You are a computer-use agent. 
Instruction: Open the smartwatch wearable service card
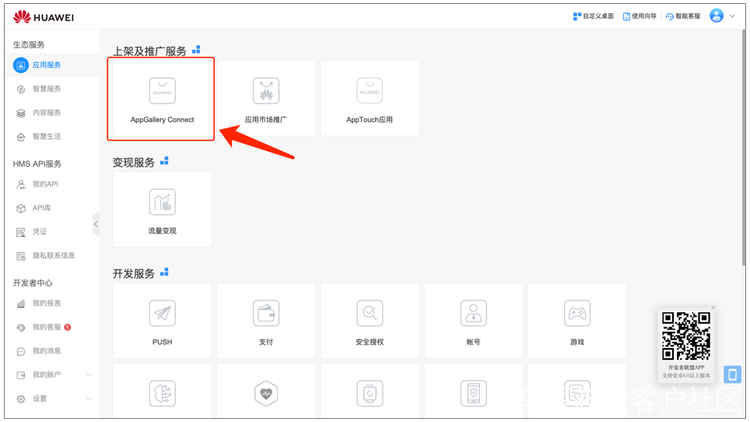point(370,391)
